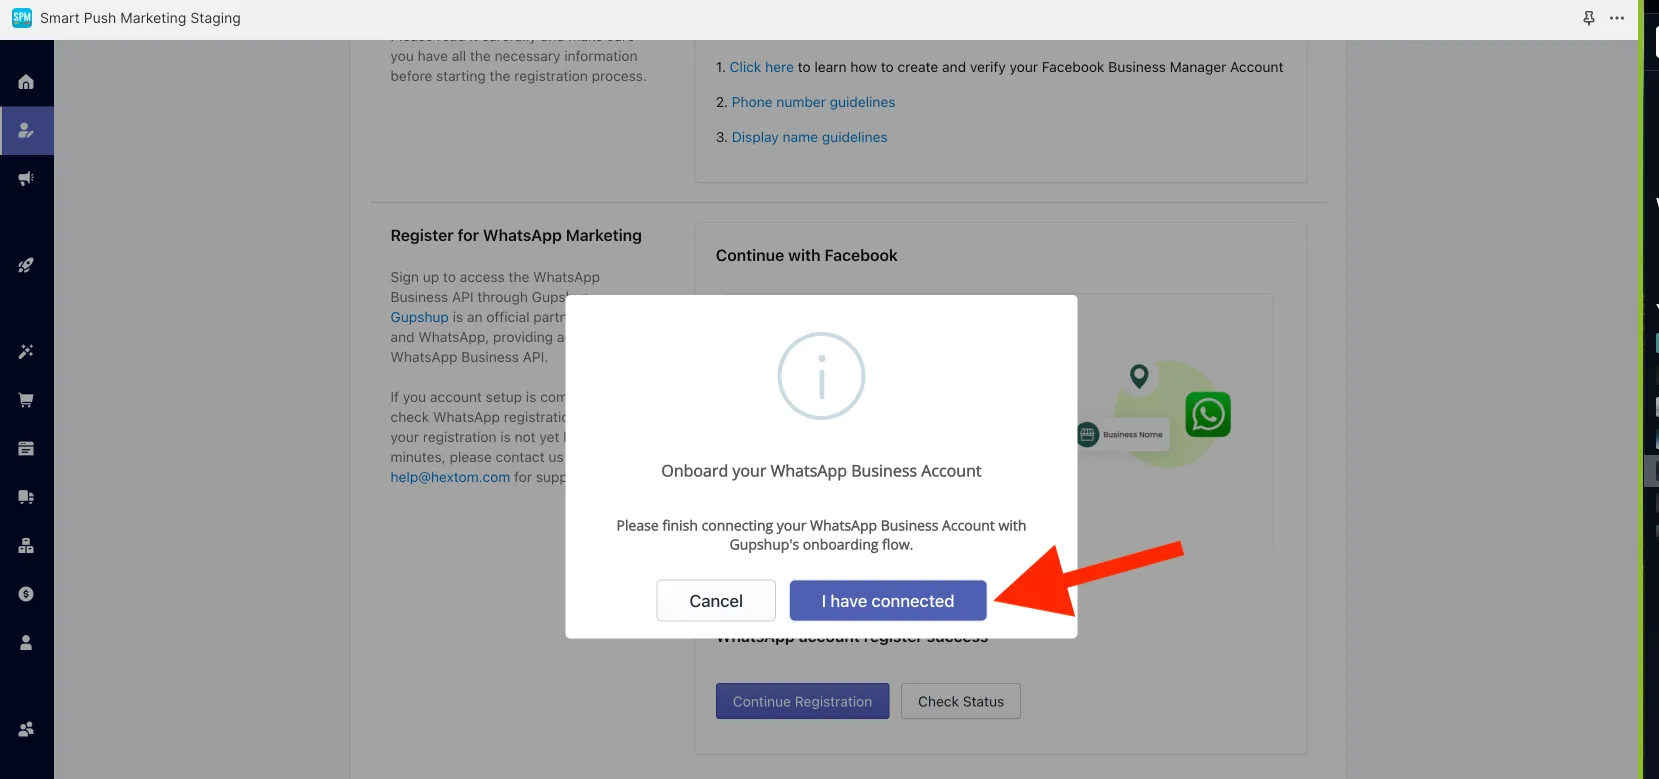Open the megaphone campaigns sidebar icon
The width and height of the screenshot is (1659, 779).
pyautogui.click(x=26, y=178)
